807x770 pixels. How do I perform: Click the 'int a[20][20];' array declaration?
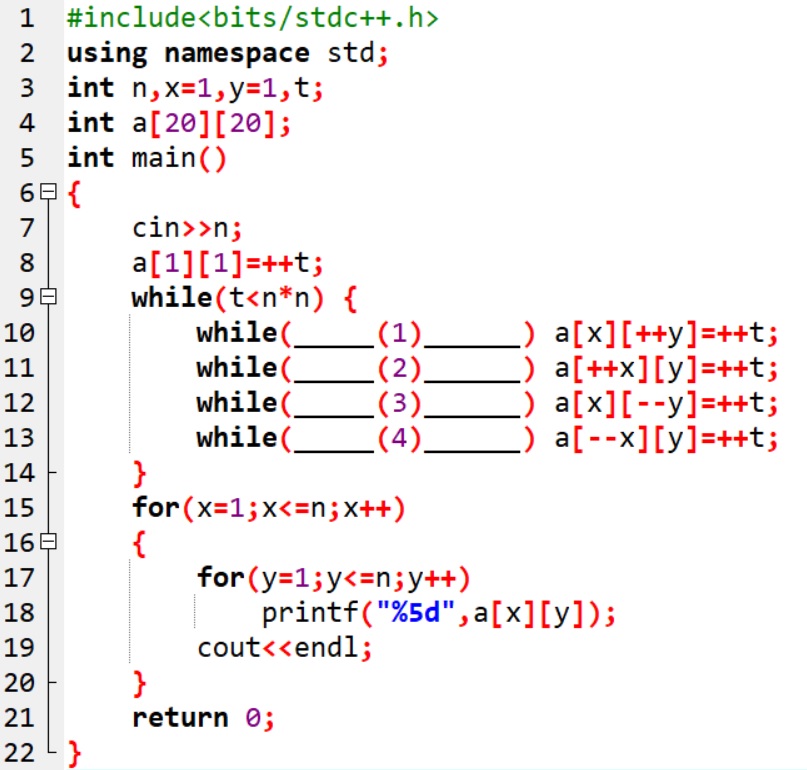click(x=179, y=124)
